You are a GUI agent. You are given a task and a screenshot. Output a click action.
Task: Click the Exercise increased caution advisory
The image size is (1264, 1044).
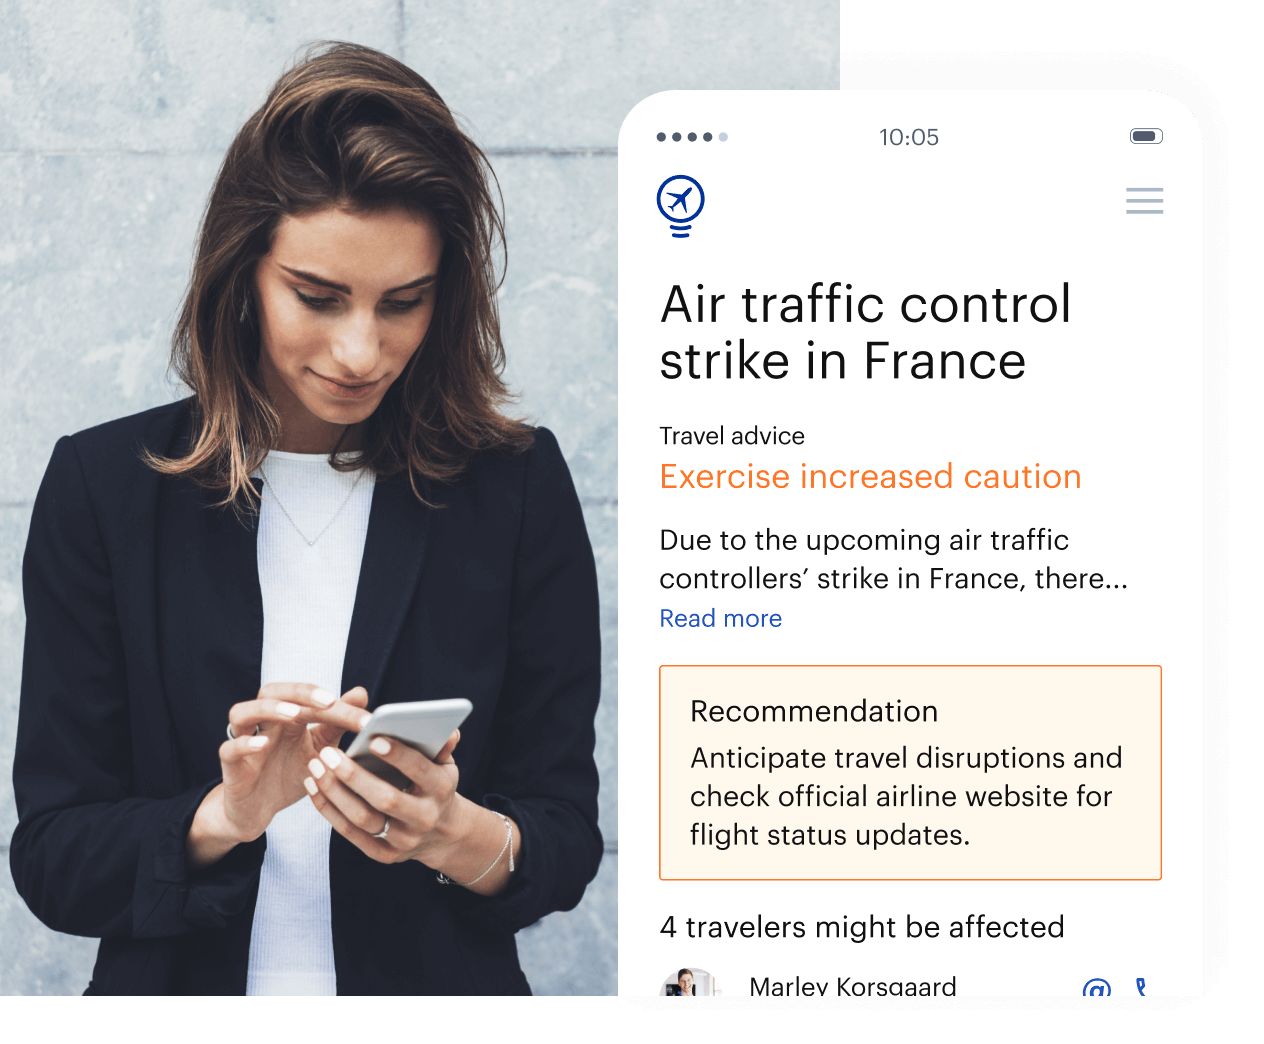[870, 476]
